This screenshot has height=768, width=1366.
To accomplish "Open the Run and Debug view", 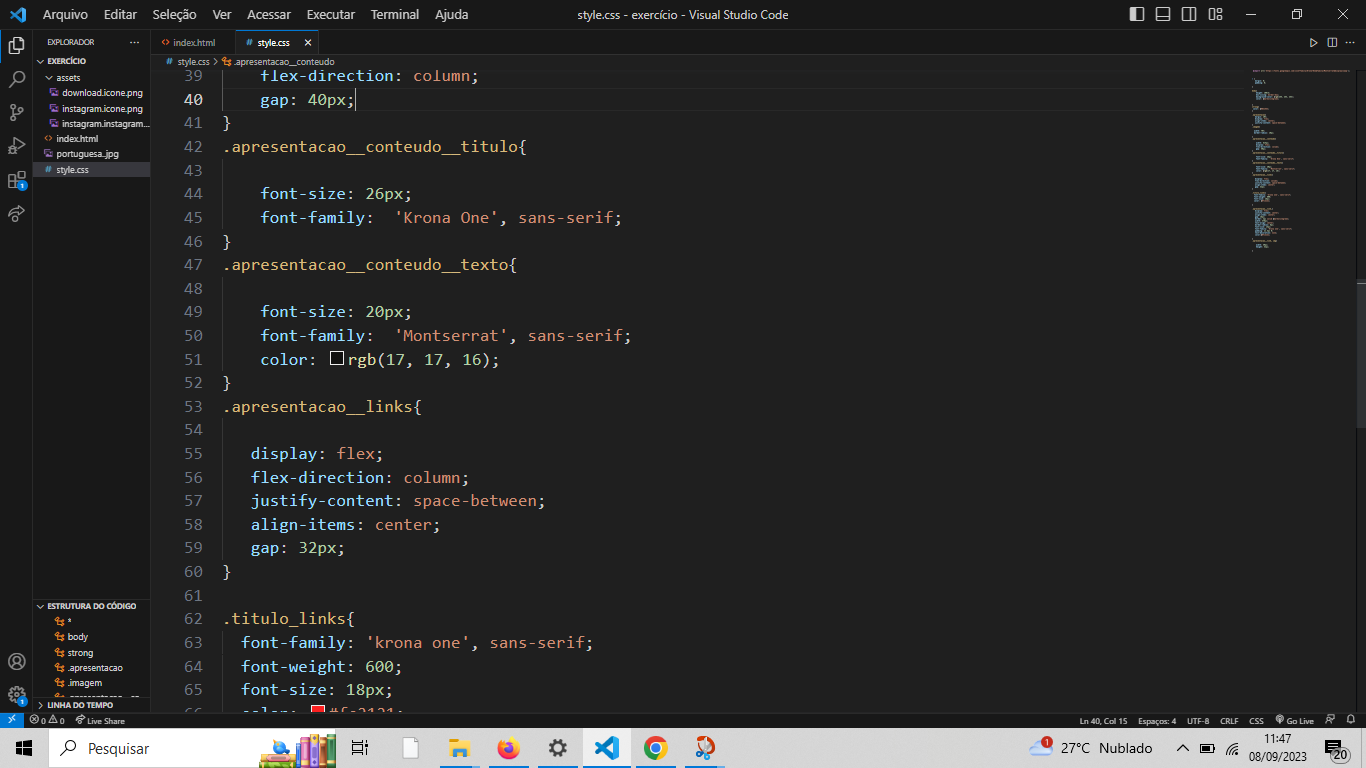I will coord(16,146).
